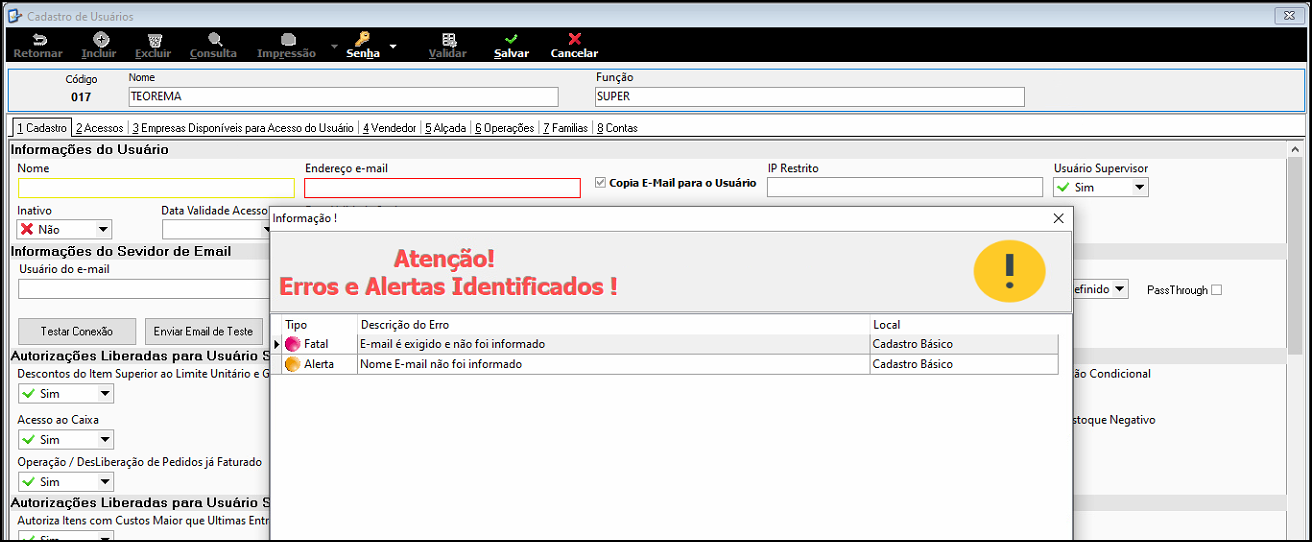Click the Cadastro de Usuários title icon
The image size is (1312, 542).
[14, 16]
